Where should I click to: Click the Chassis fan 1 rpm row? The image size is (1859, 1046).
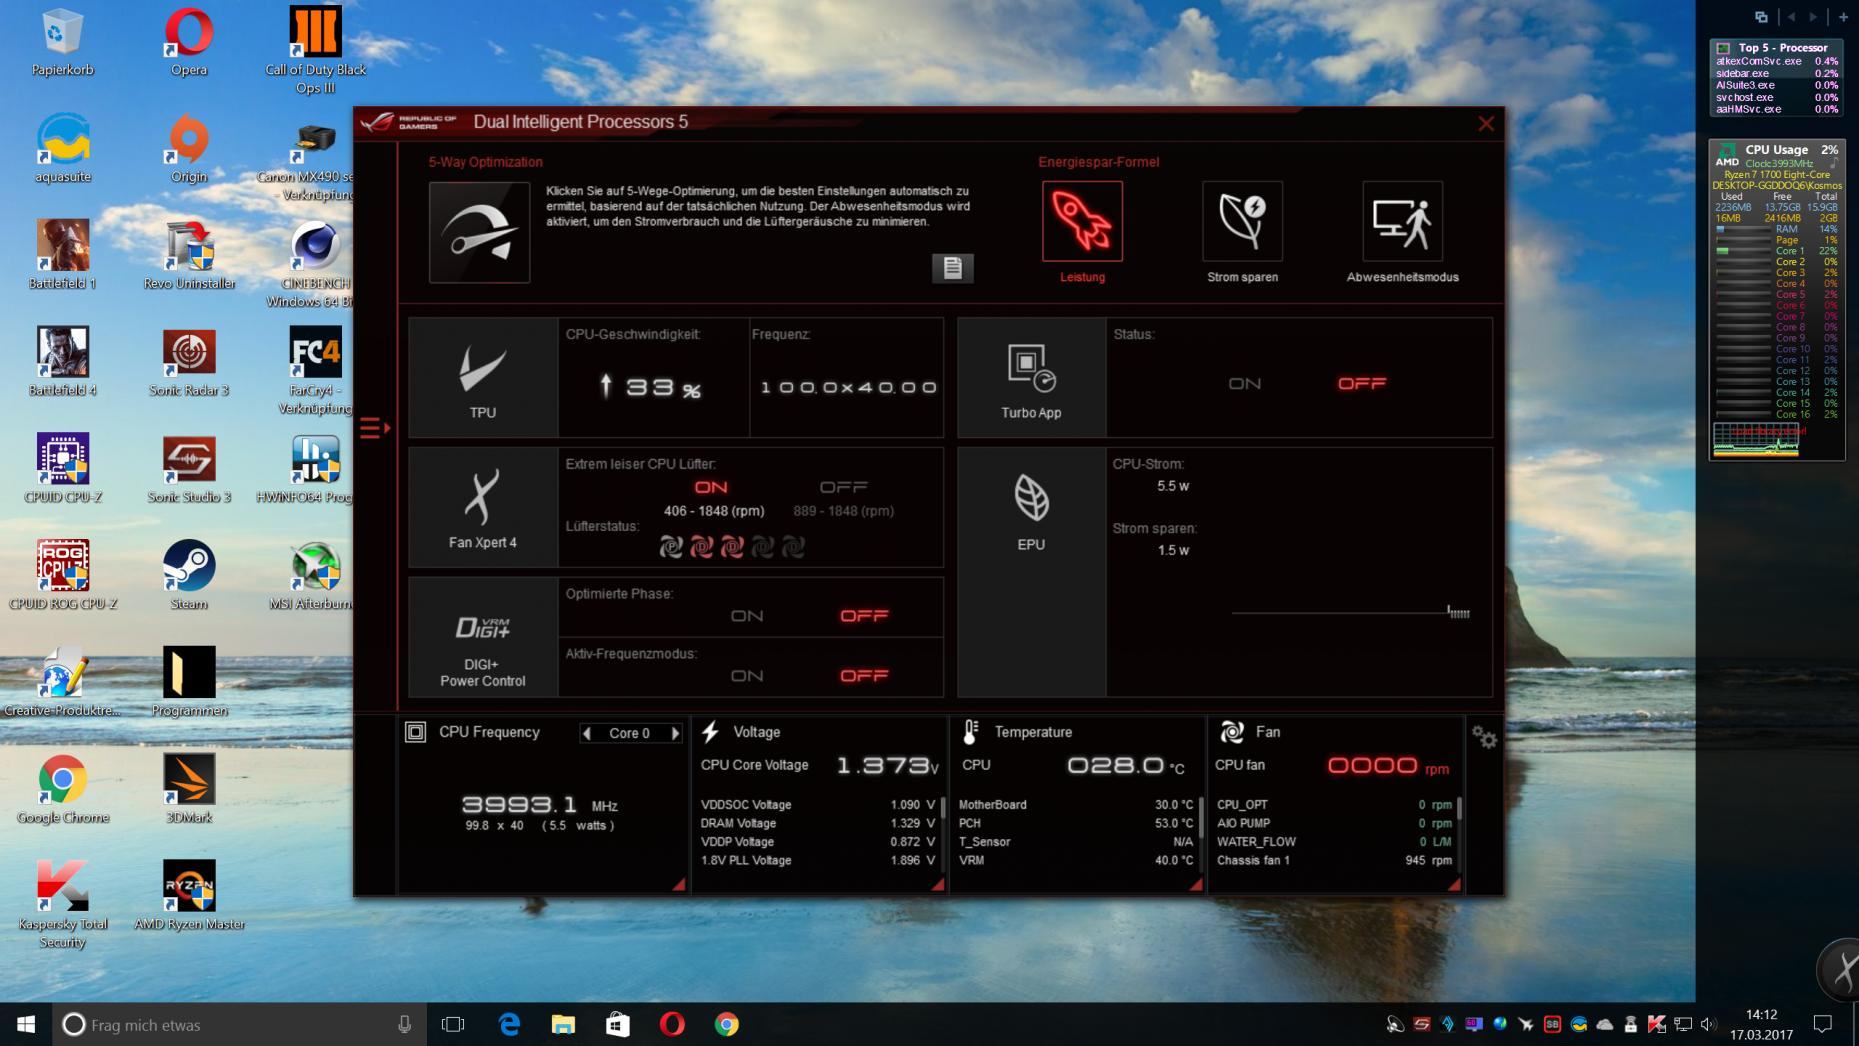pos(1334,860)
